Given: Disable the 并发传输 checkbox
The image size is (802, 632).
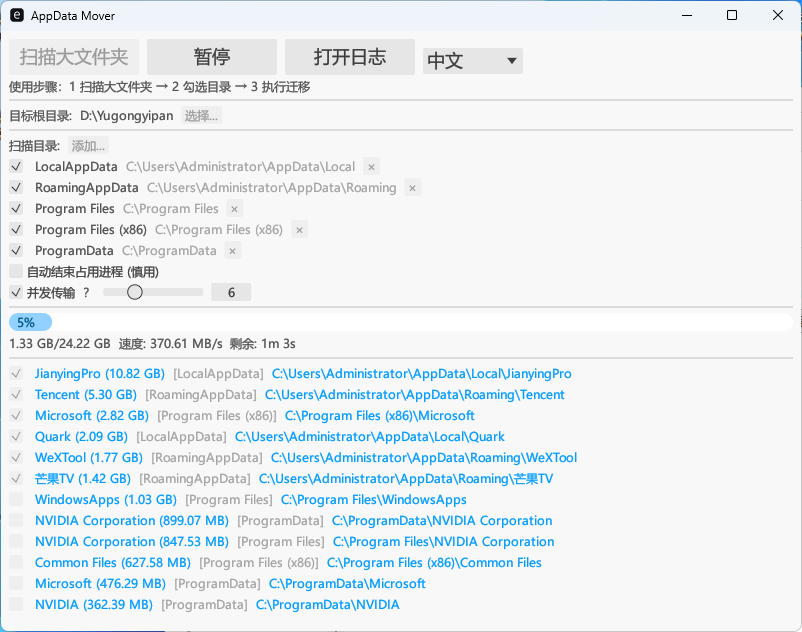Looking at the screenshot, I should [15, 291].
